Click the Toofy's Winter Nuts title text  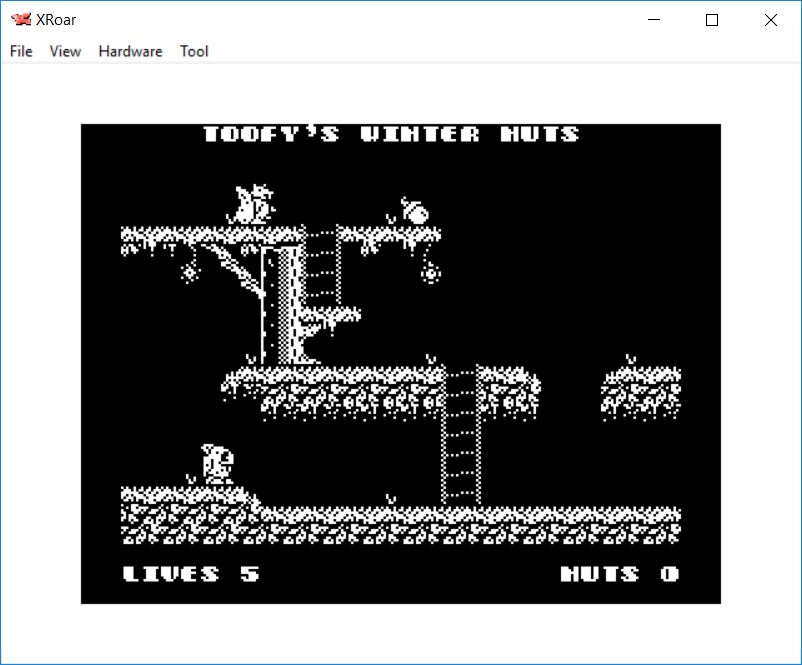391,134
